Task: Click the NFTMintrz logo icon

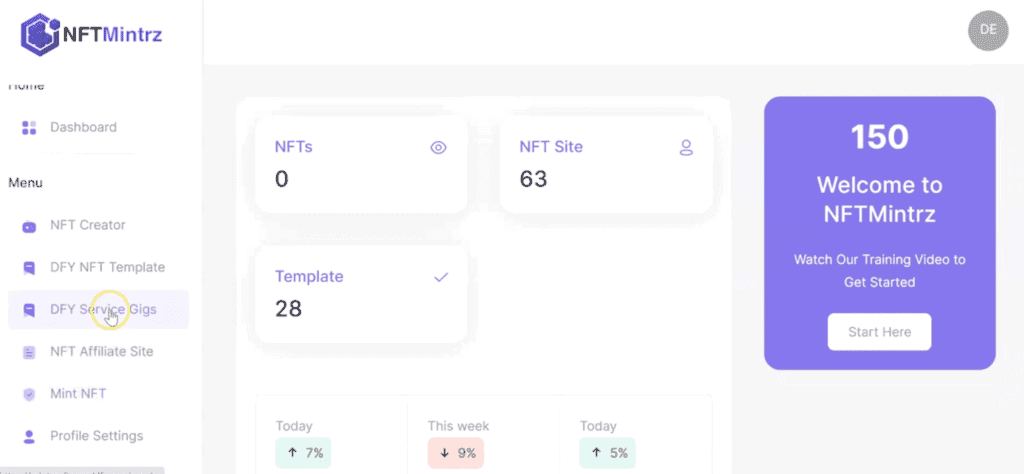Action: click(41, 34)
